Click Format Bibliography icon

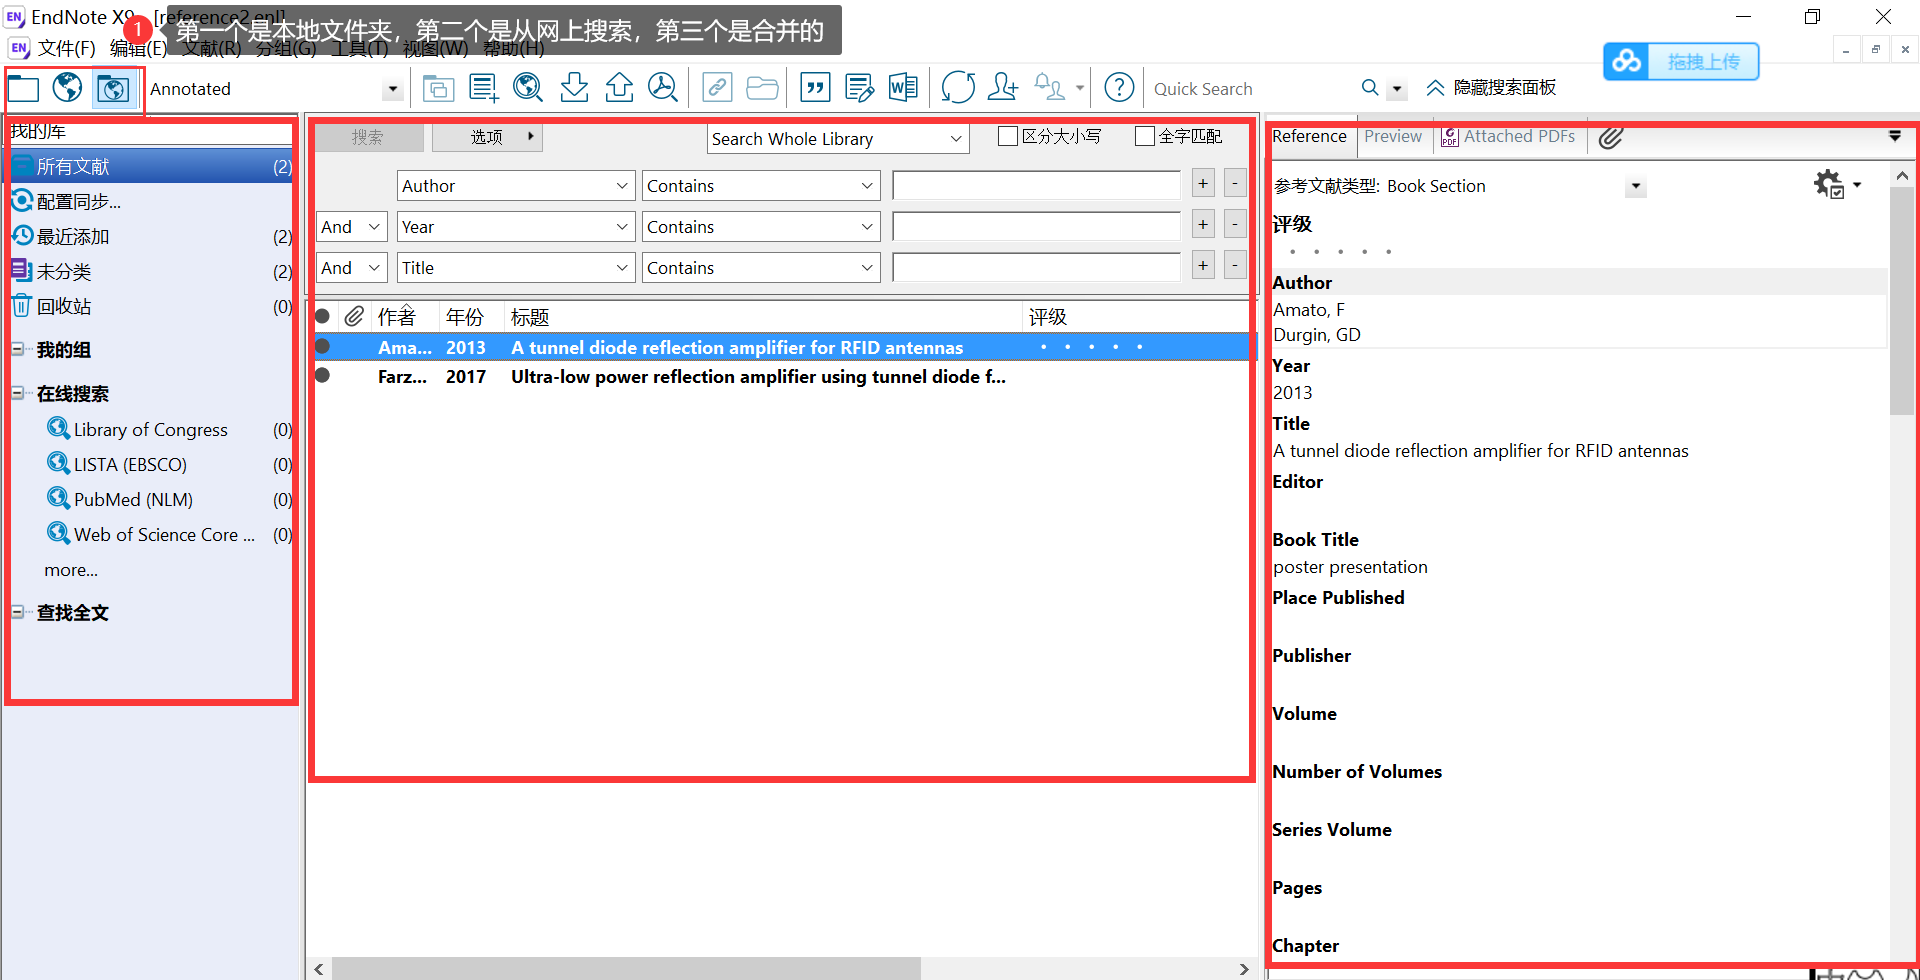tap(859, 88)
